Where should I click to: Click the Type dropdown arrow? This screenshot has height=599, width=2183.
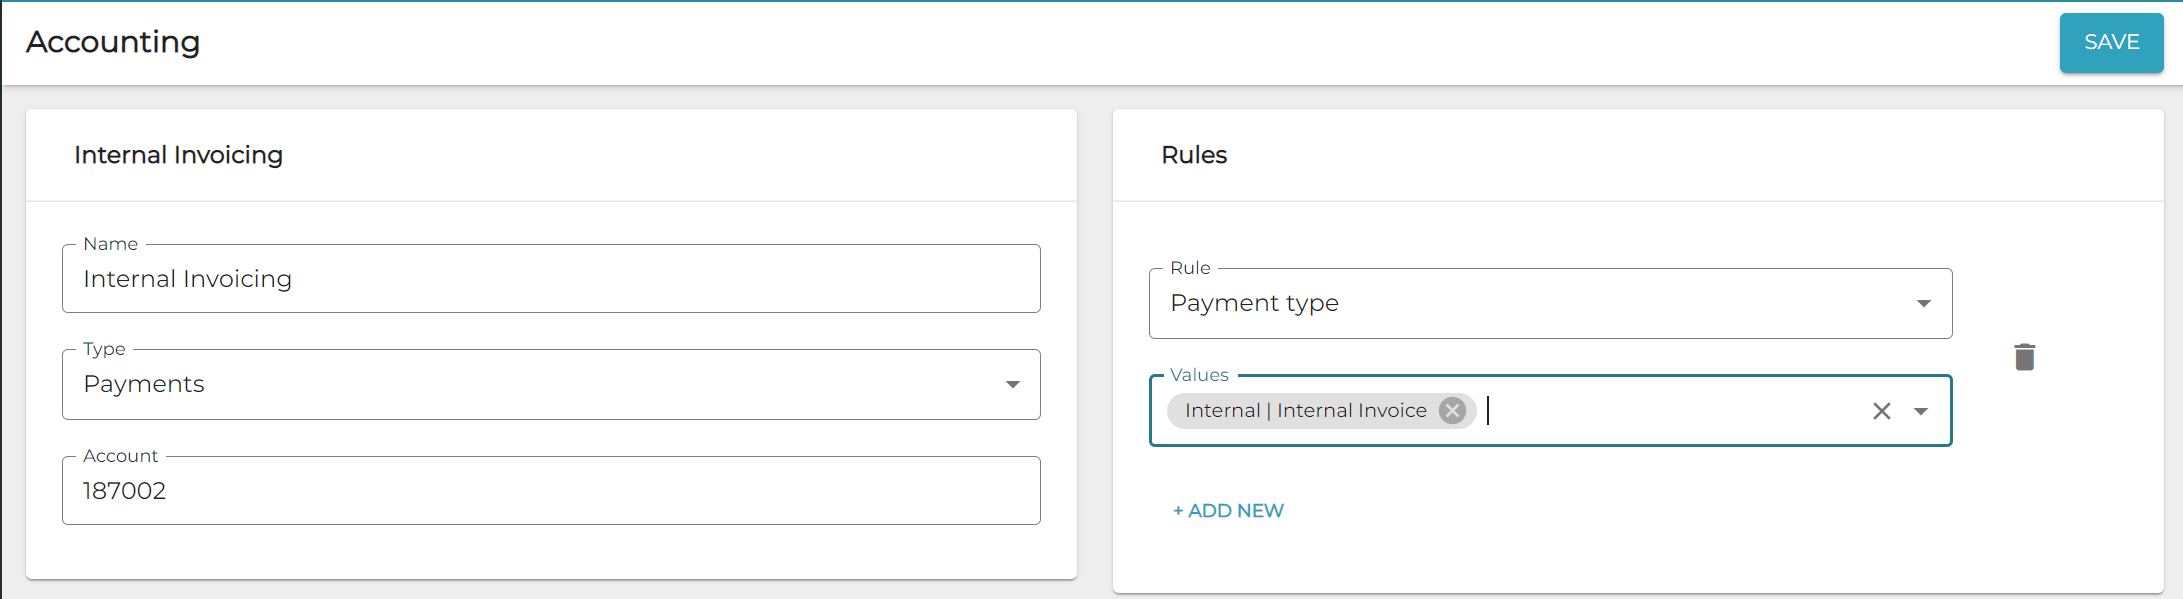1012,384
